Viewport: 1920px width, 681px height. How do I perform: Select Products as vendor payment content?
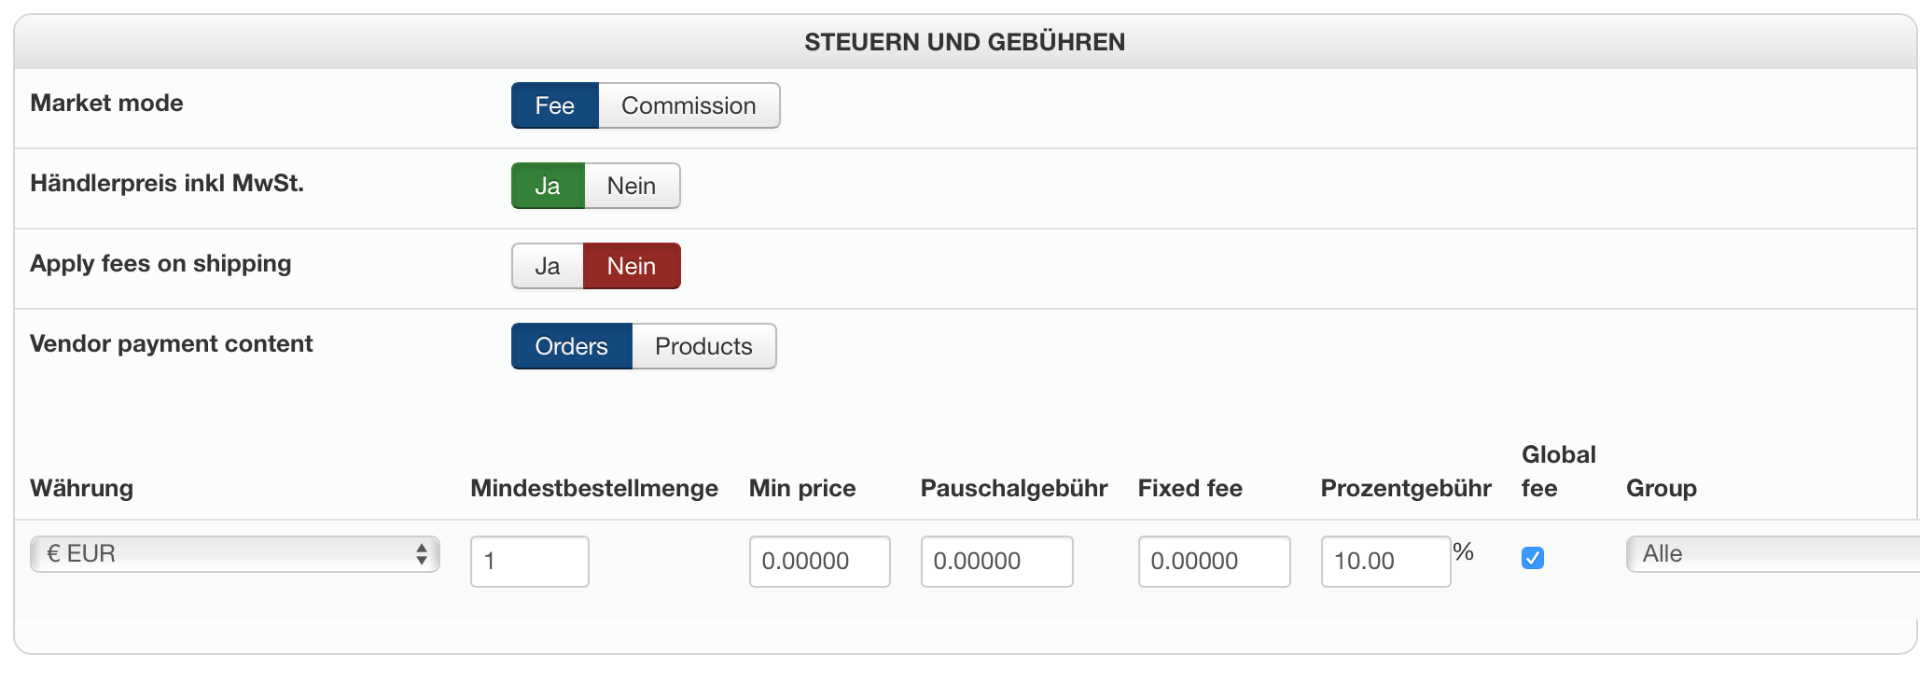[x=703, y=346]
